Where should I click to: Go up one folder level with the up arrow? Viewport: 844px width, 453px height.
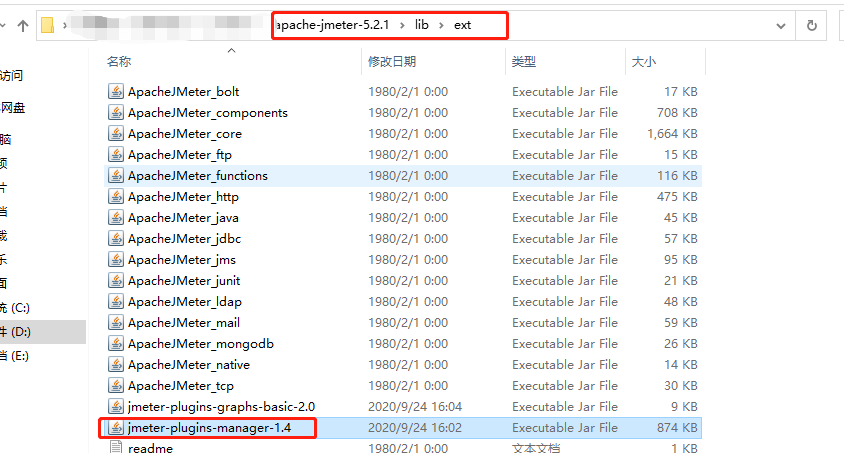click(23, 25)
